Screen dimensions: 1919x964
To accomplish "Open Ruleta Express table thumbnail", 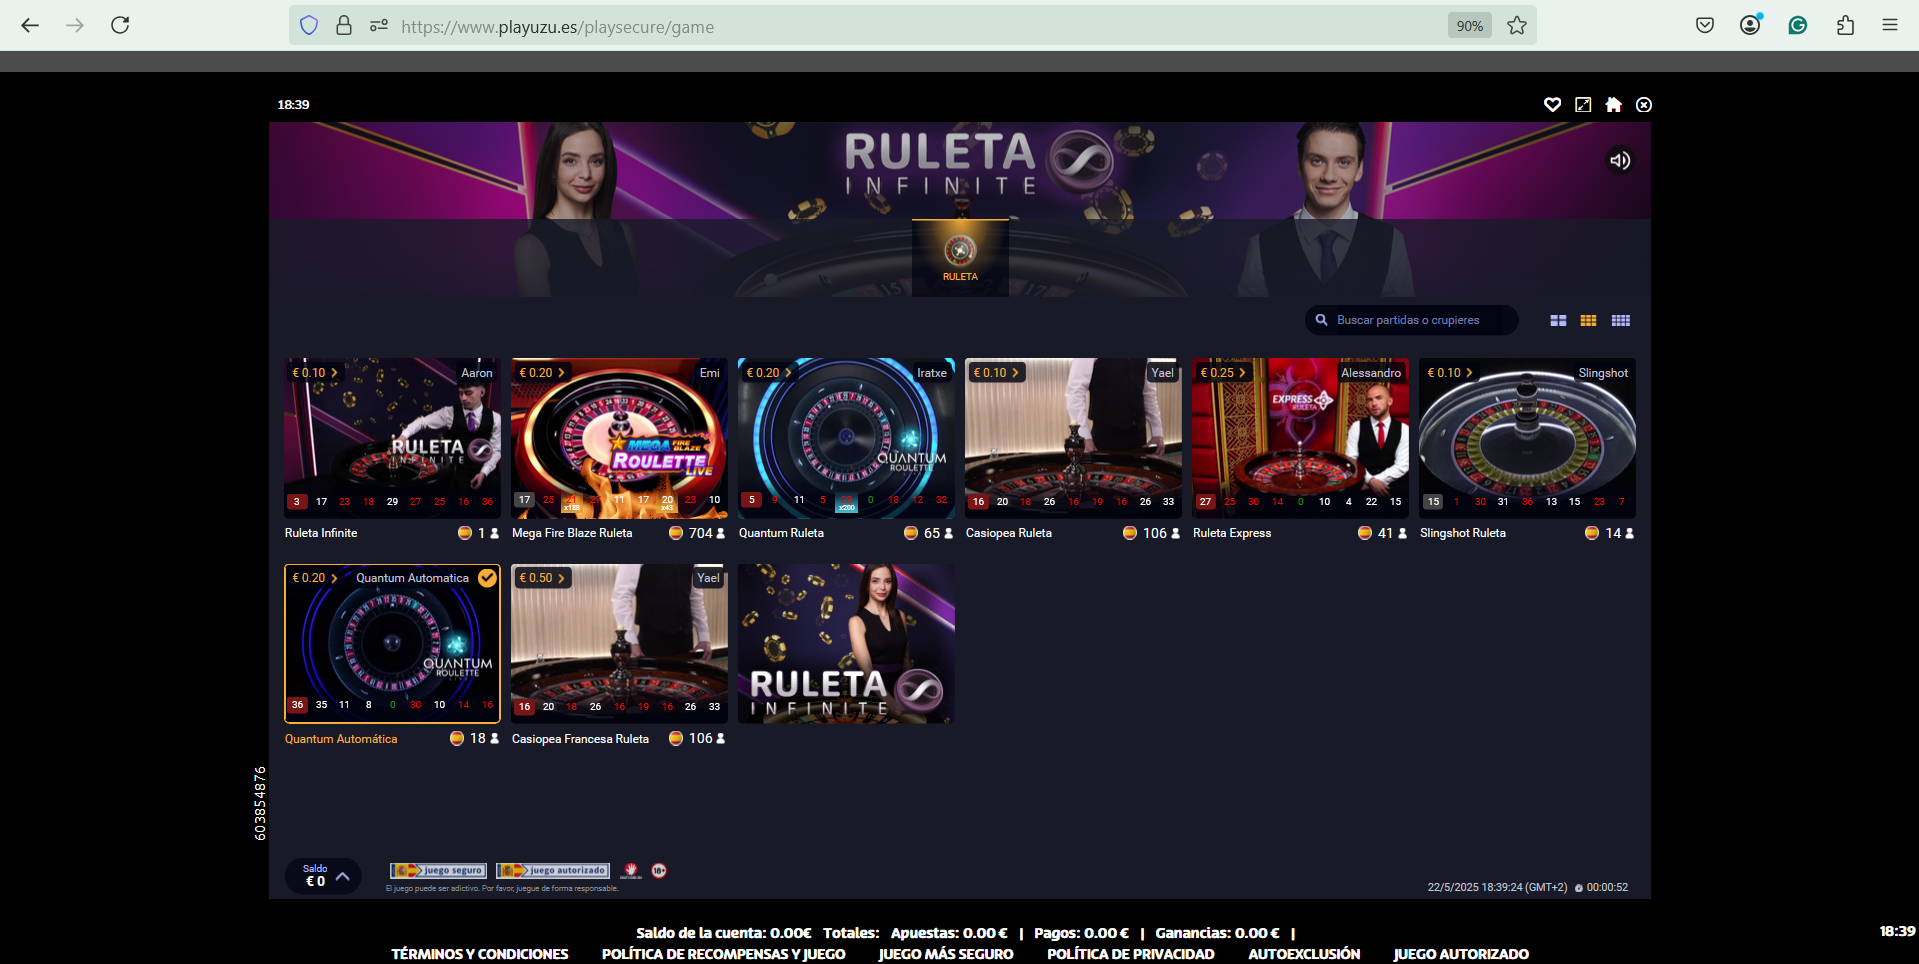I will (1300, 438).
